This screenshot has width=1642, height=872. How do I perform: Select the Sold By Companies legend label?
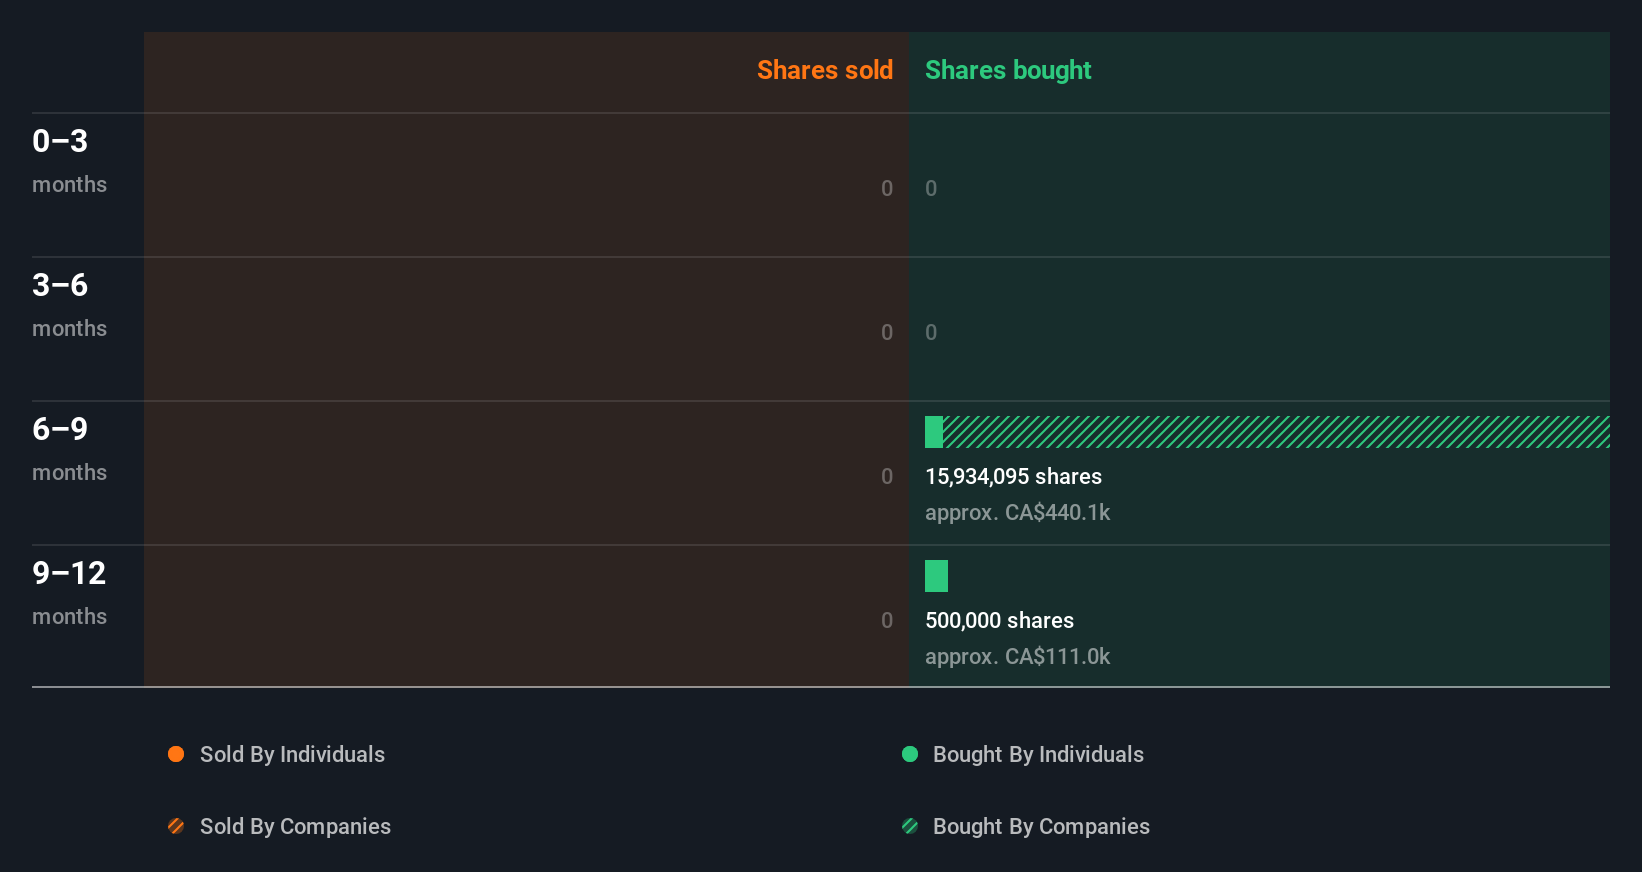(295, 826)
